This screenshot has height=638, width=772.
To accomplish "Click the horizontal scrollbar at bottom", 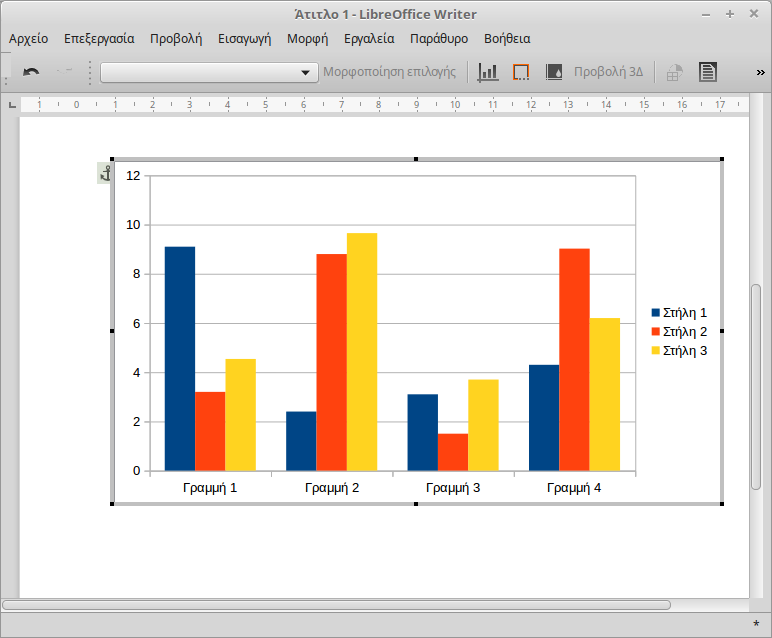I will point(336,604).
